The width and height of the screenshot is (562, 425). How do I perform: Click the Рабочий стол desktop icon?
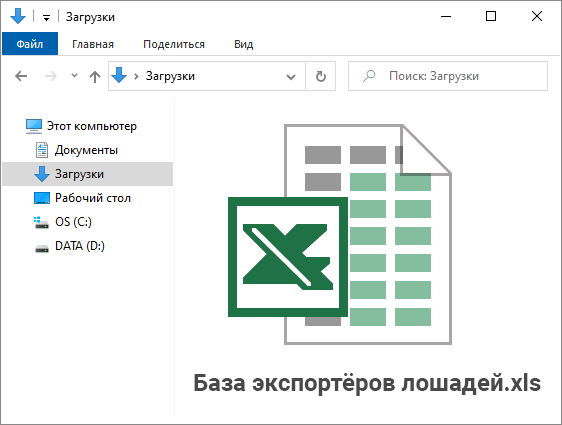tap(42, 198)
